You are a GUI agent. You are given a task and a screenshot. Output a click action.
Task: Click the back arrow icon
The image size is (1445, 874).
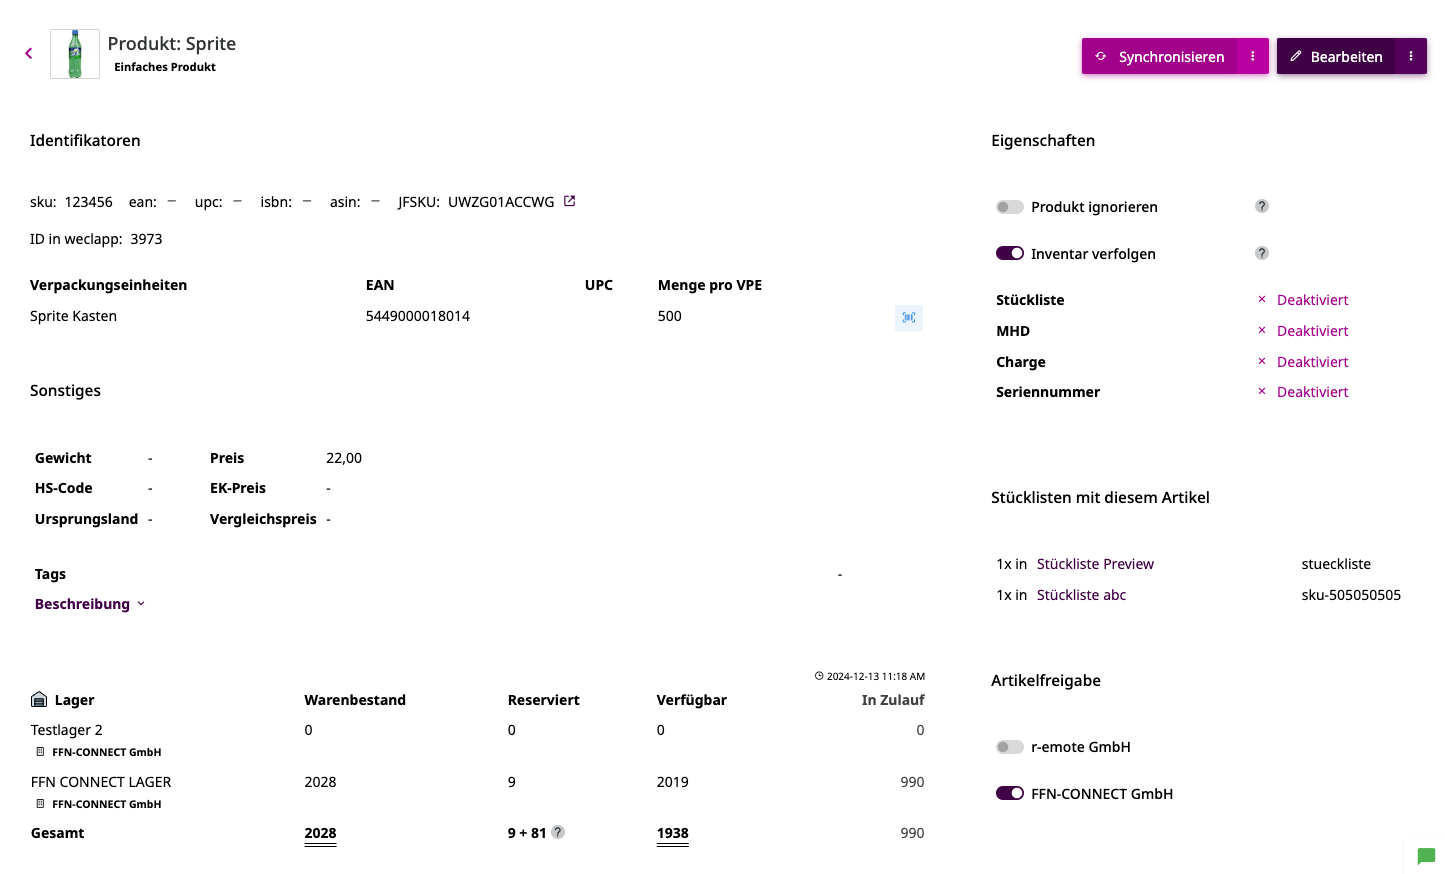(x=29, y=54)
